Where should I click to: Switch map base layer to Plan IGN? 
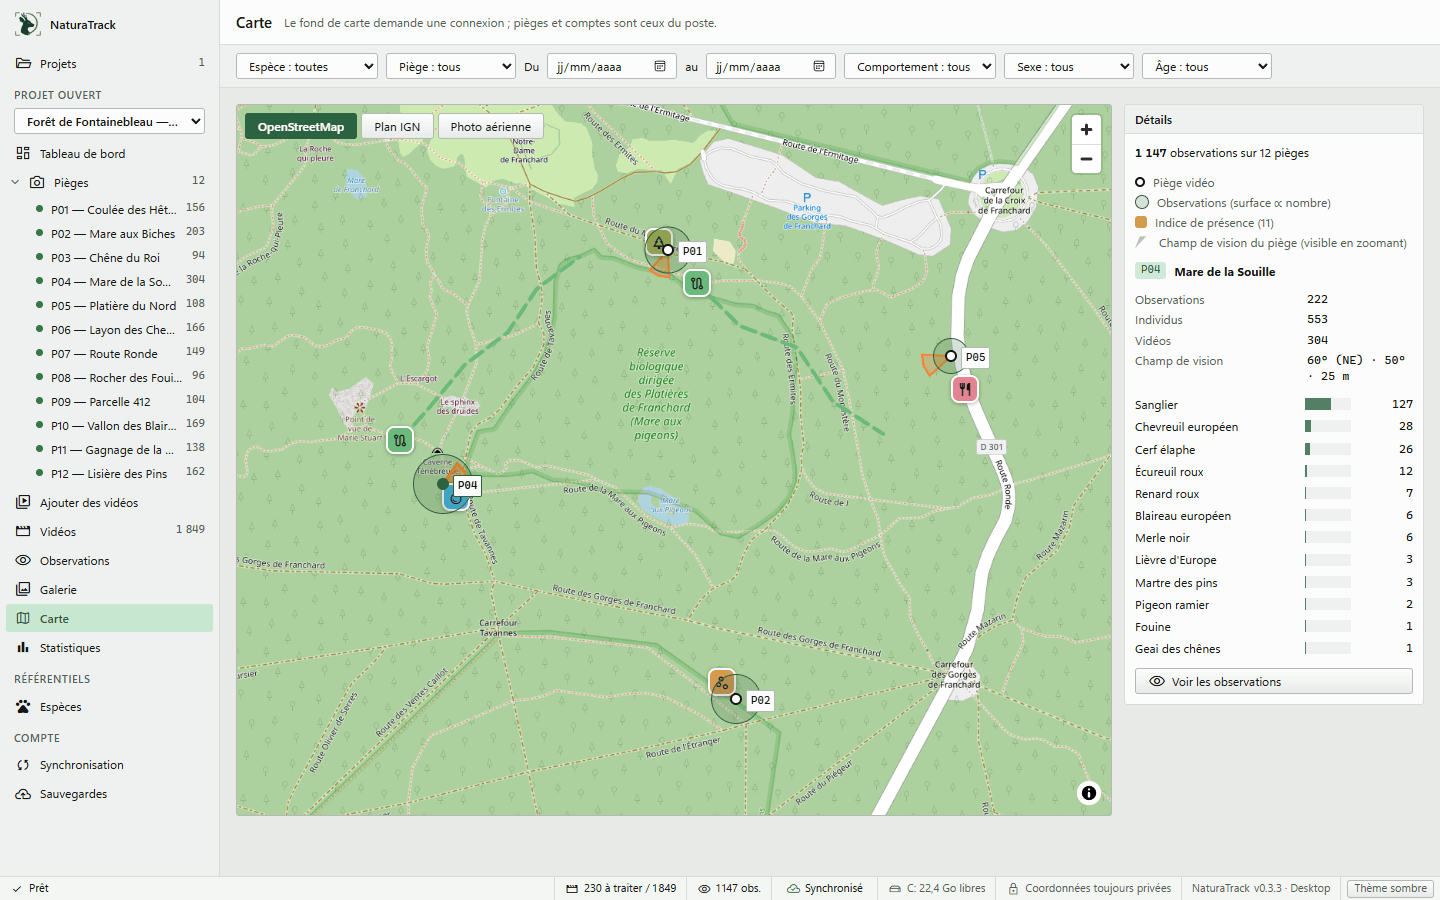(x=397, y=127)
